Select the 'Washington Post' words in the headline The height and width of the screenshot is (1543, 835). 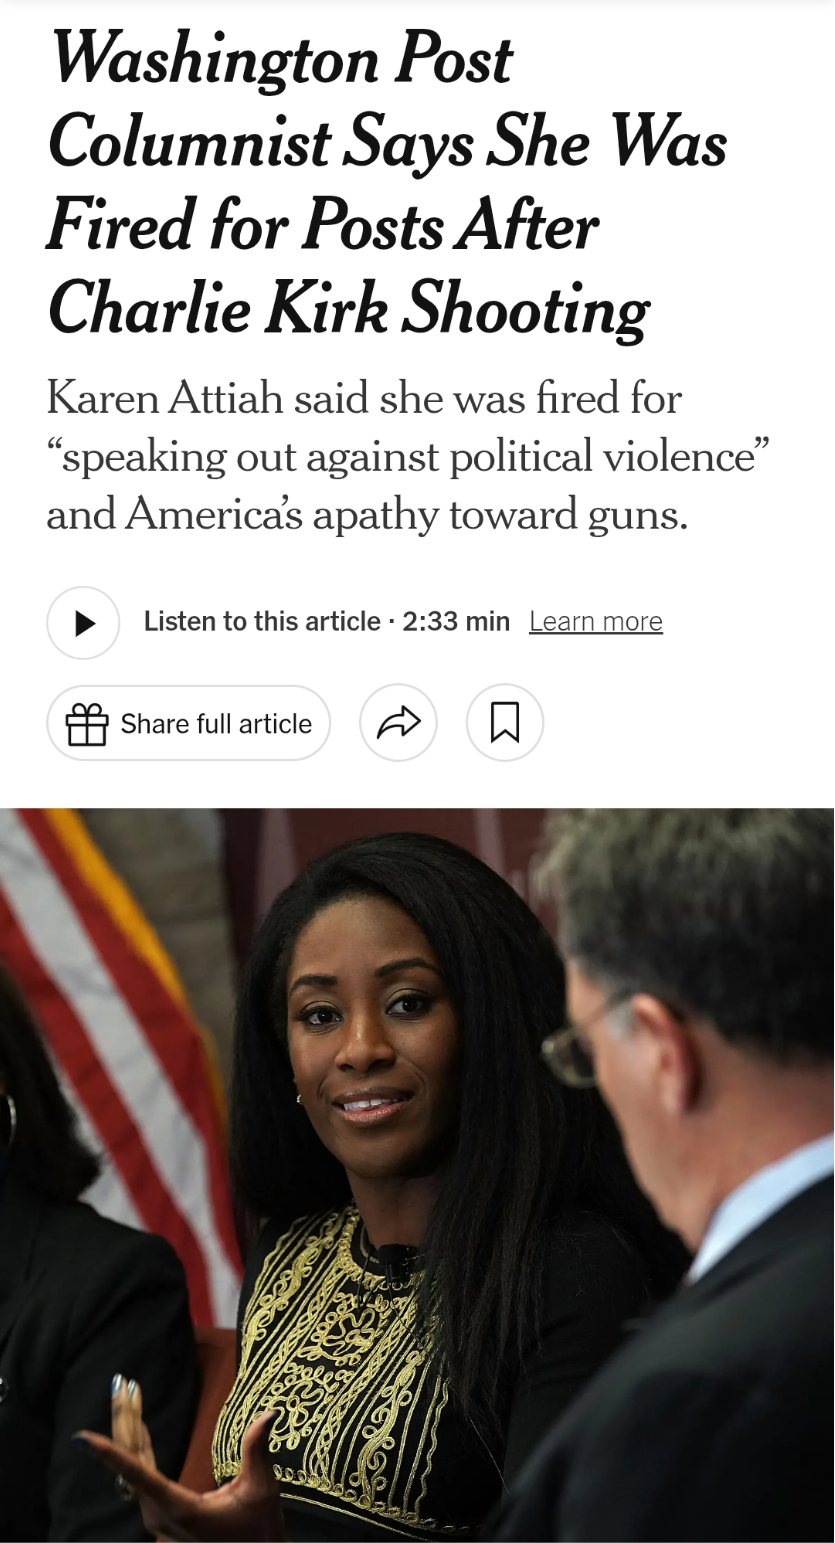(x=281, y=60)
